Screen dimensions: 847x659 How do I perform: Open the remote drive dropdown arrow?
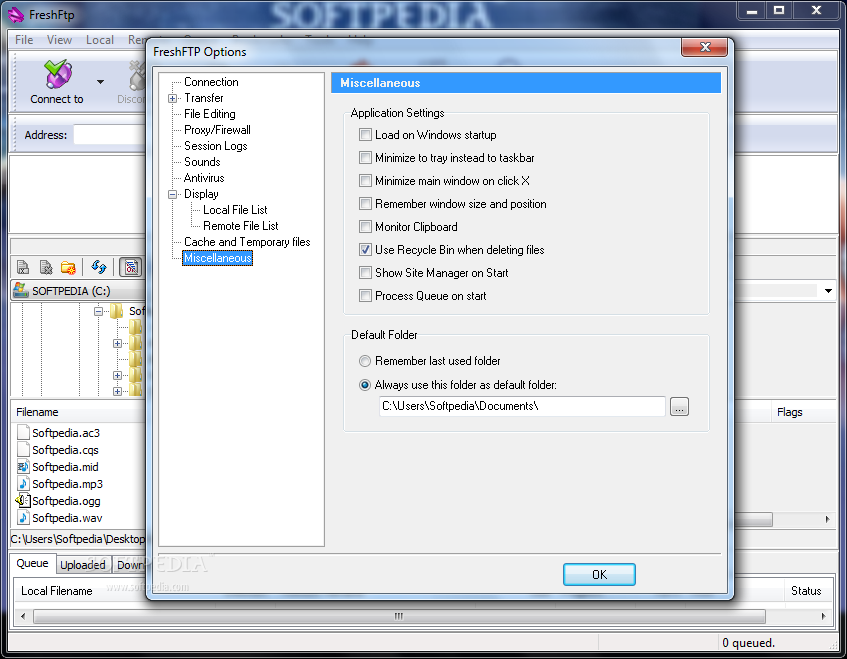click(x=828, y=291)
